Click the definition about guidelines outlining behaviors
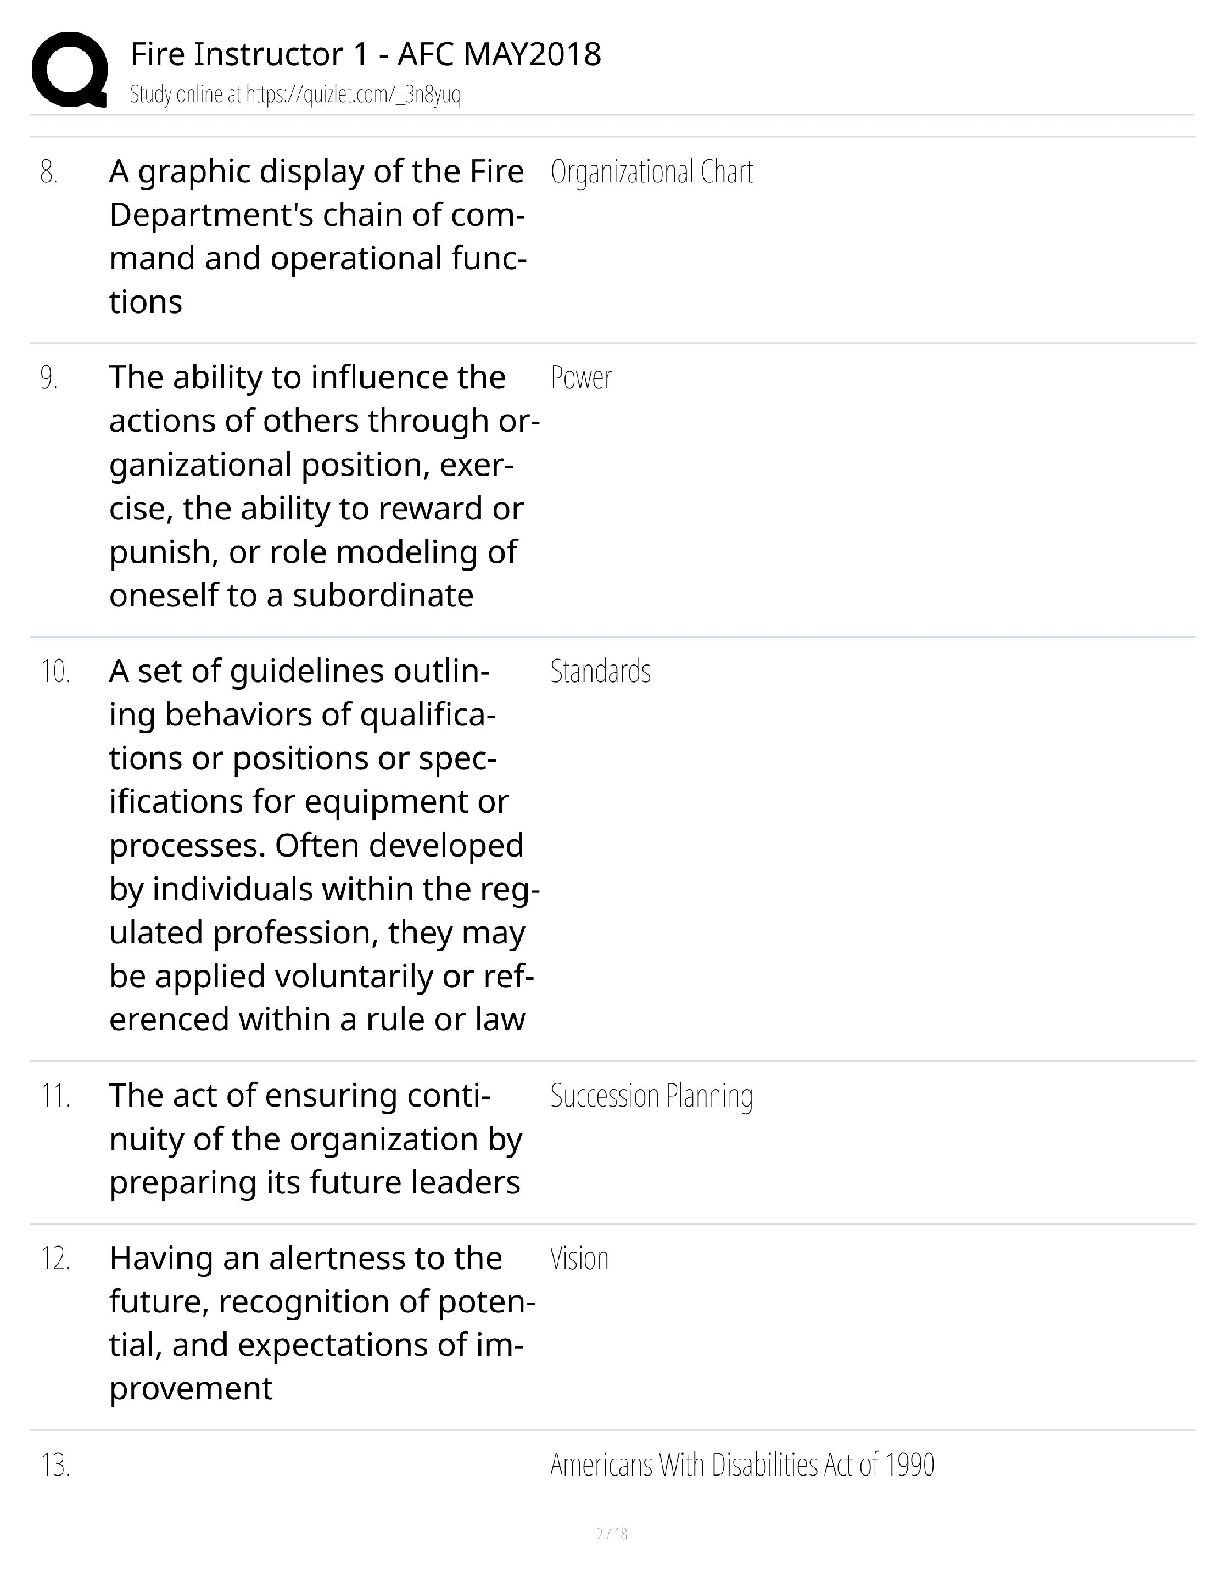1224x1584 pixels. click(x=324, y=845)
